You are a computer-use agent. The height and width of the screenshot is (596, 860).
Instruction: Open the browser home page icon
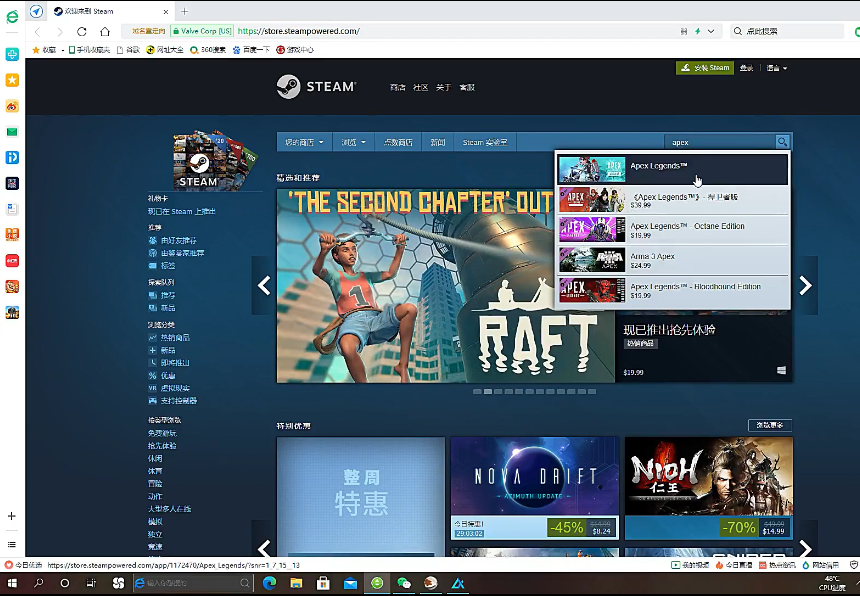tap(105, 31)
